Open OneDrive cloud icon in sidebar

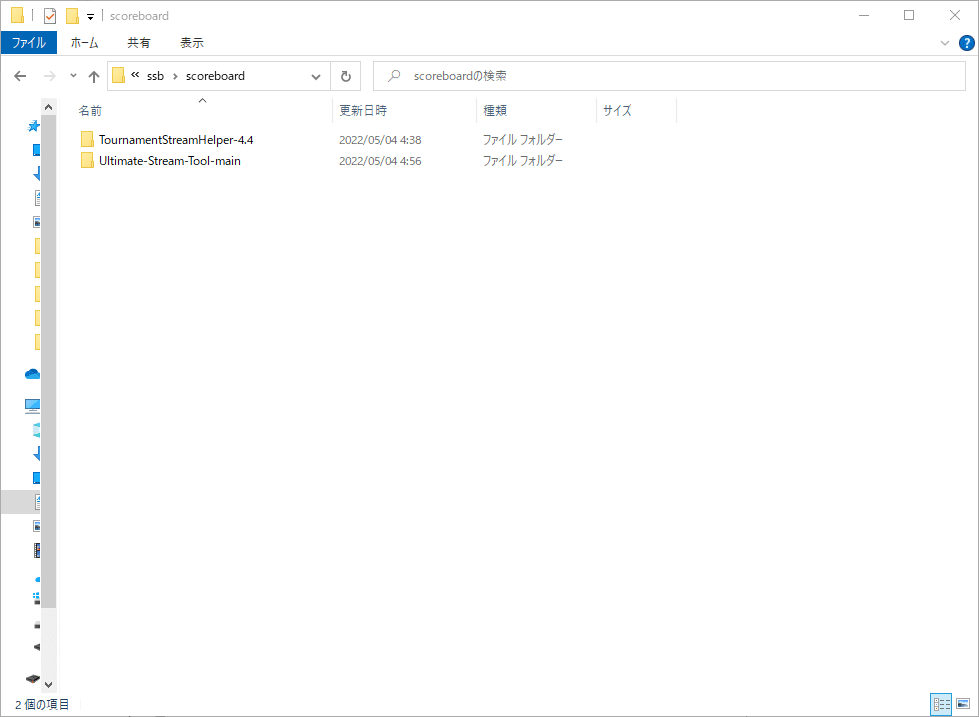32,374
